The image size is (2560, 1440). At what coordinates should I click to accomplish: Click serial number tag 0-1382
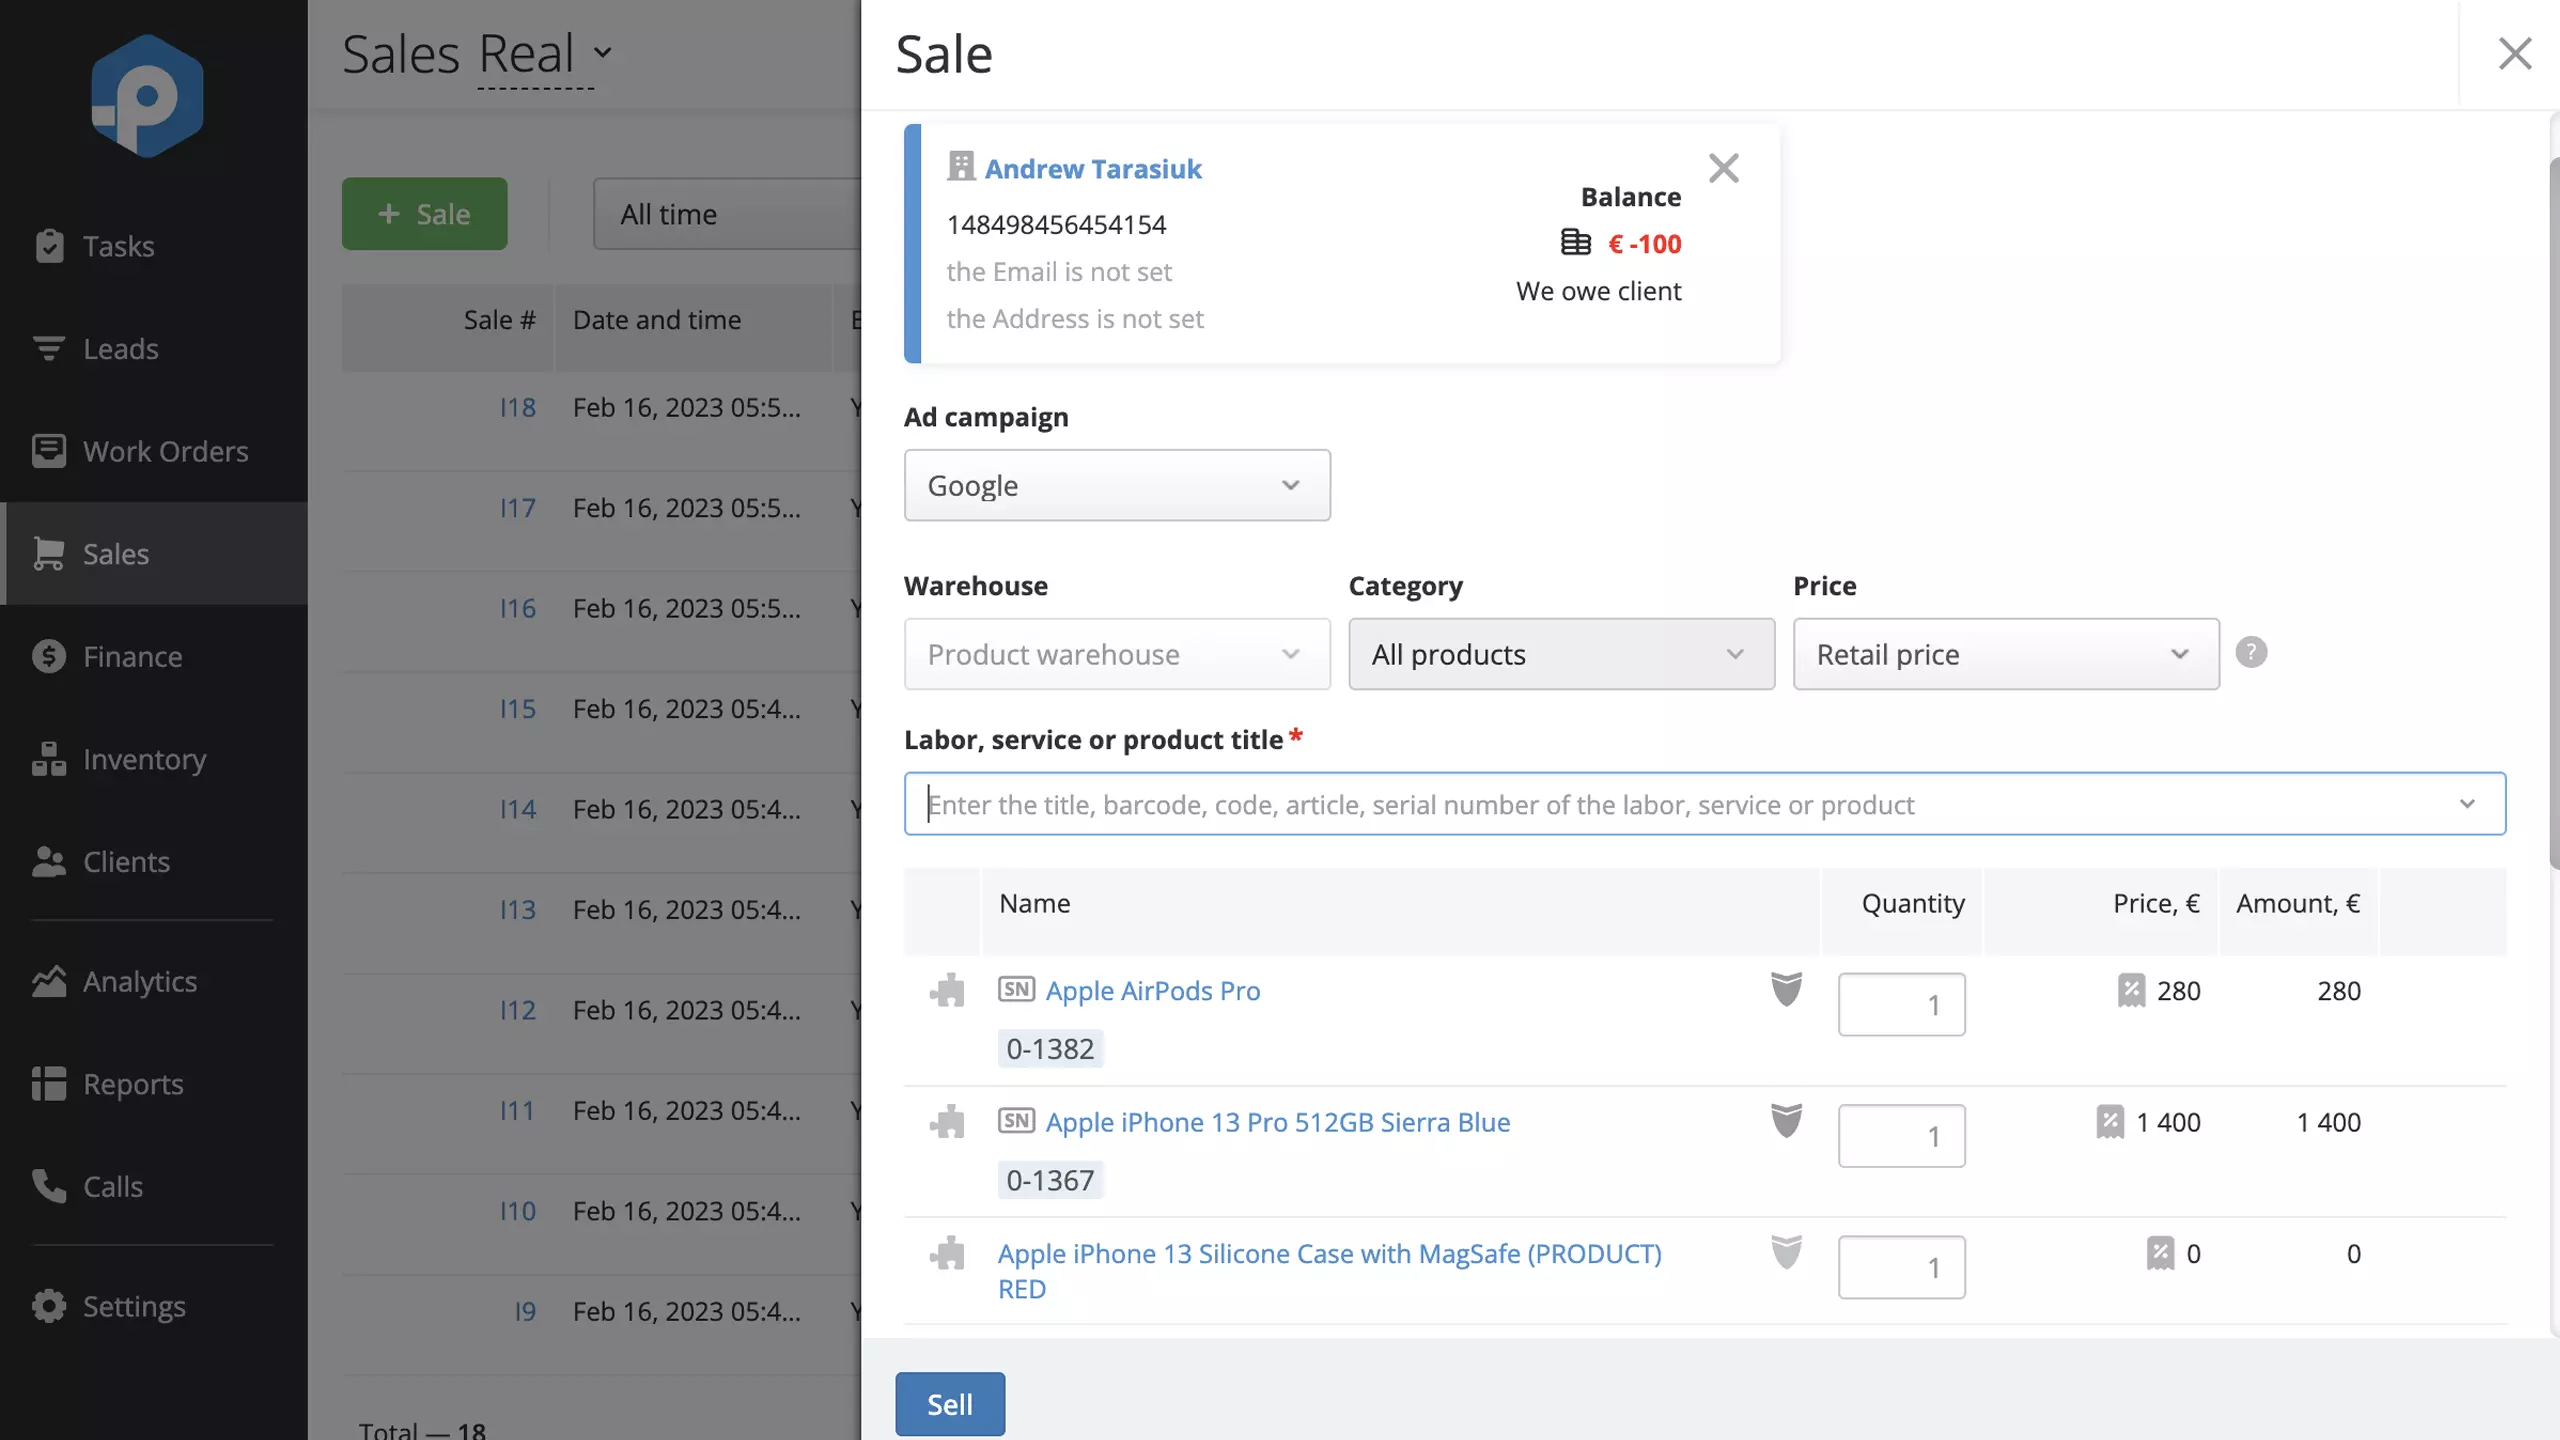tap(1050, 1049)
